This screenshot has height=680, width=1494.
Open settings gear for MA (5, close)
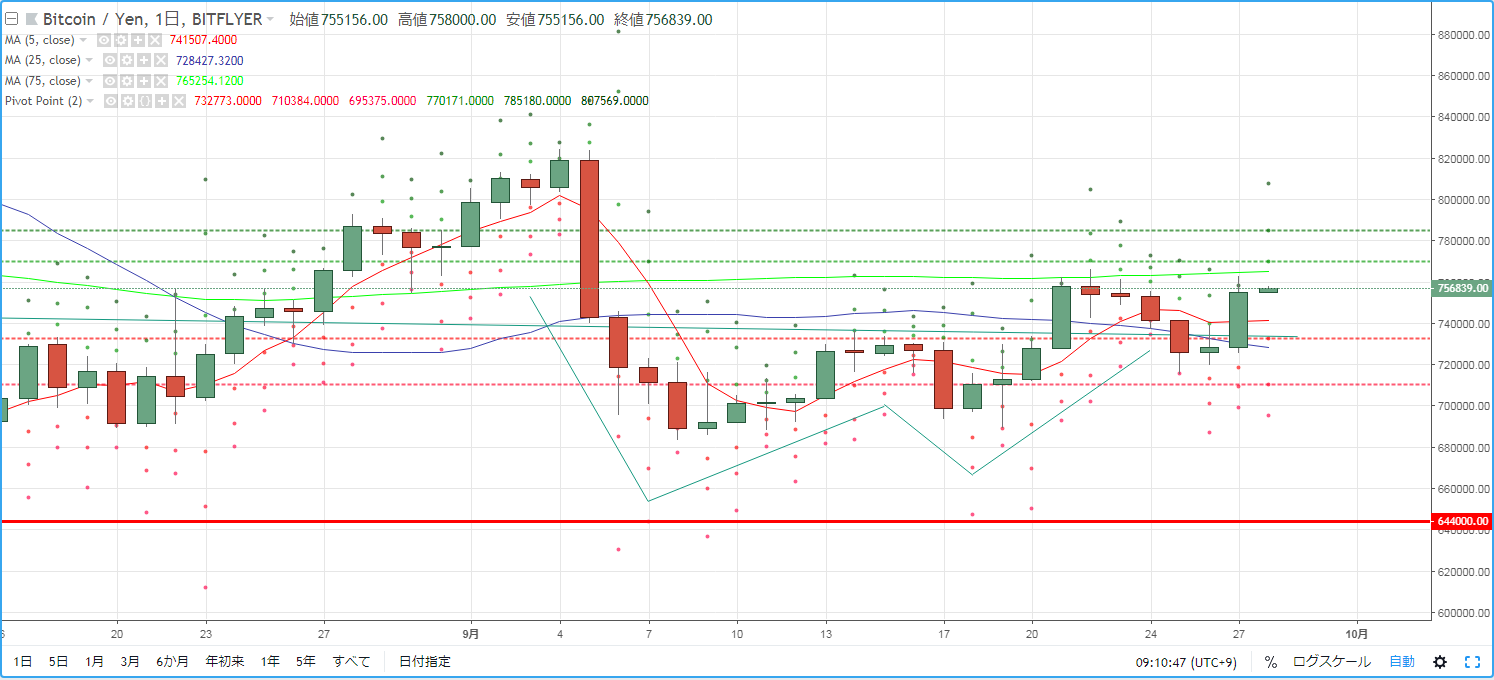[x=121, y=40]
